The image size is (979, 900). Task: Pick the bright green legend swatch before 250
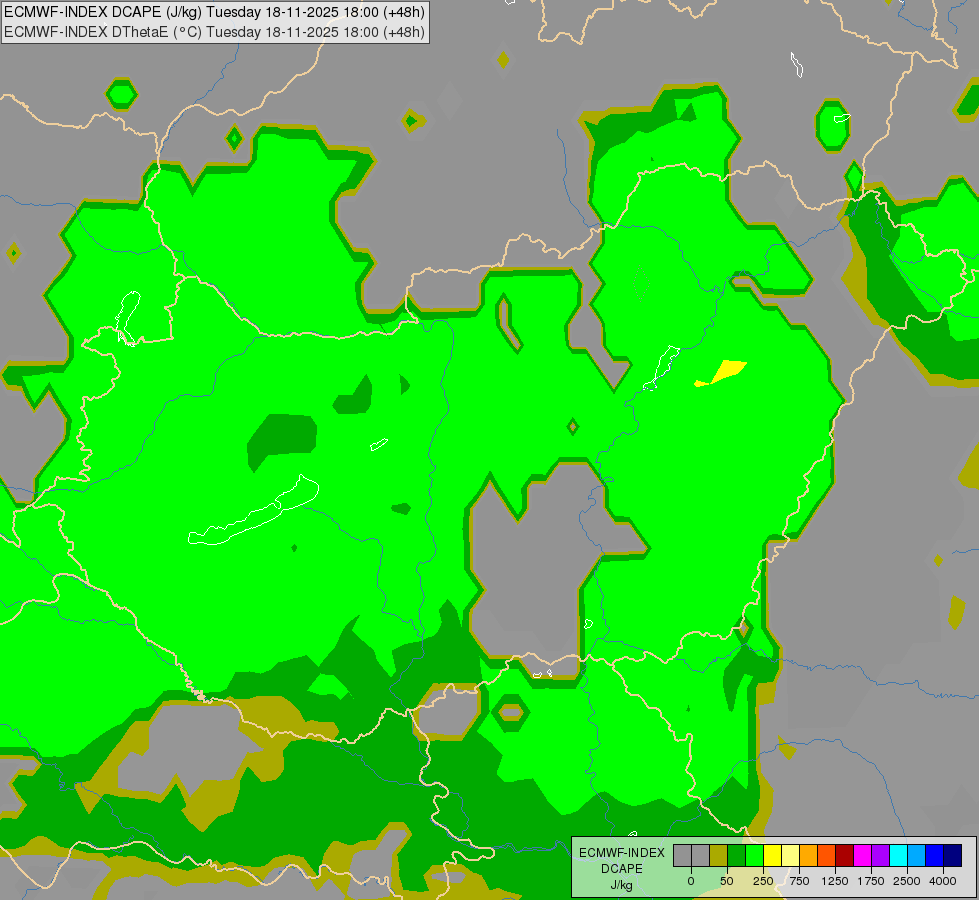754,855
